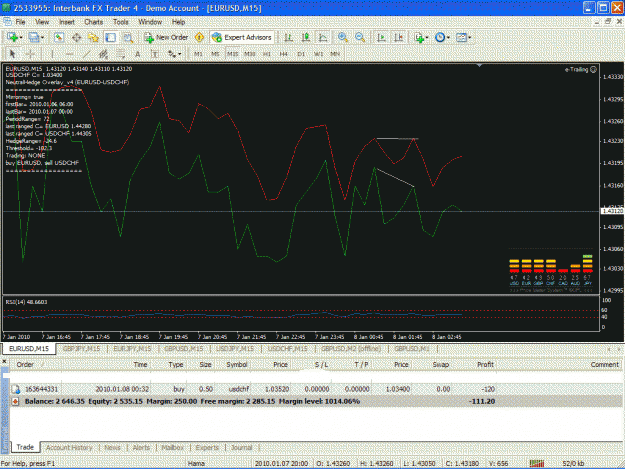
Task: Click the RSI(14) indicator label
Action: coord(26,302)
